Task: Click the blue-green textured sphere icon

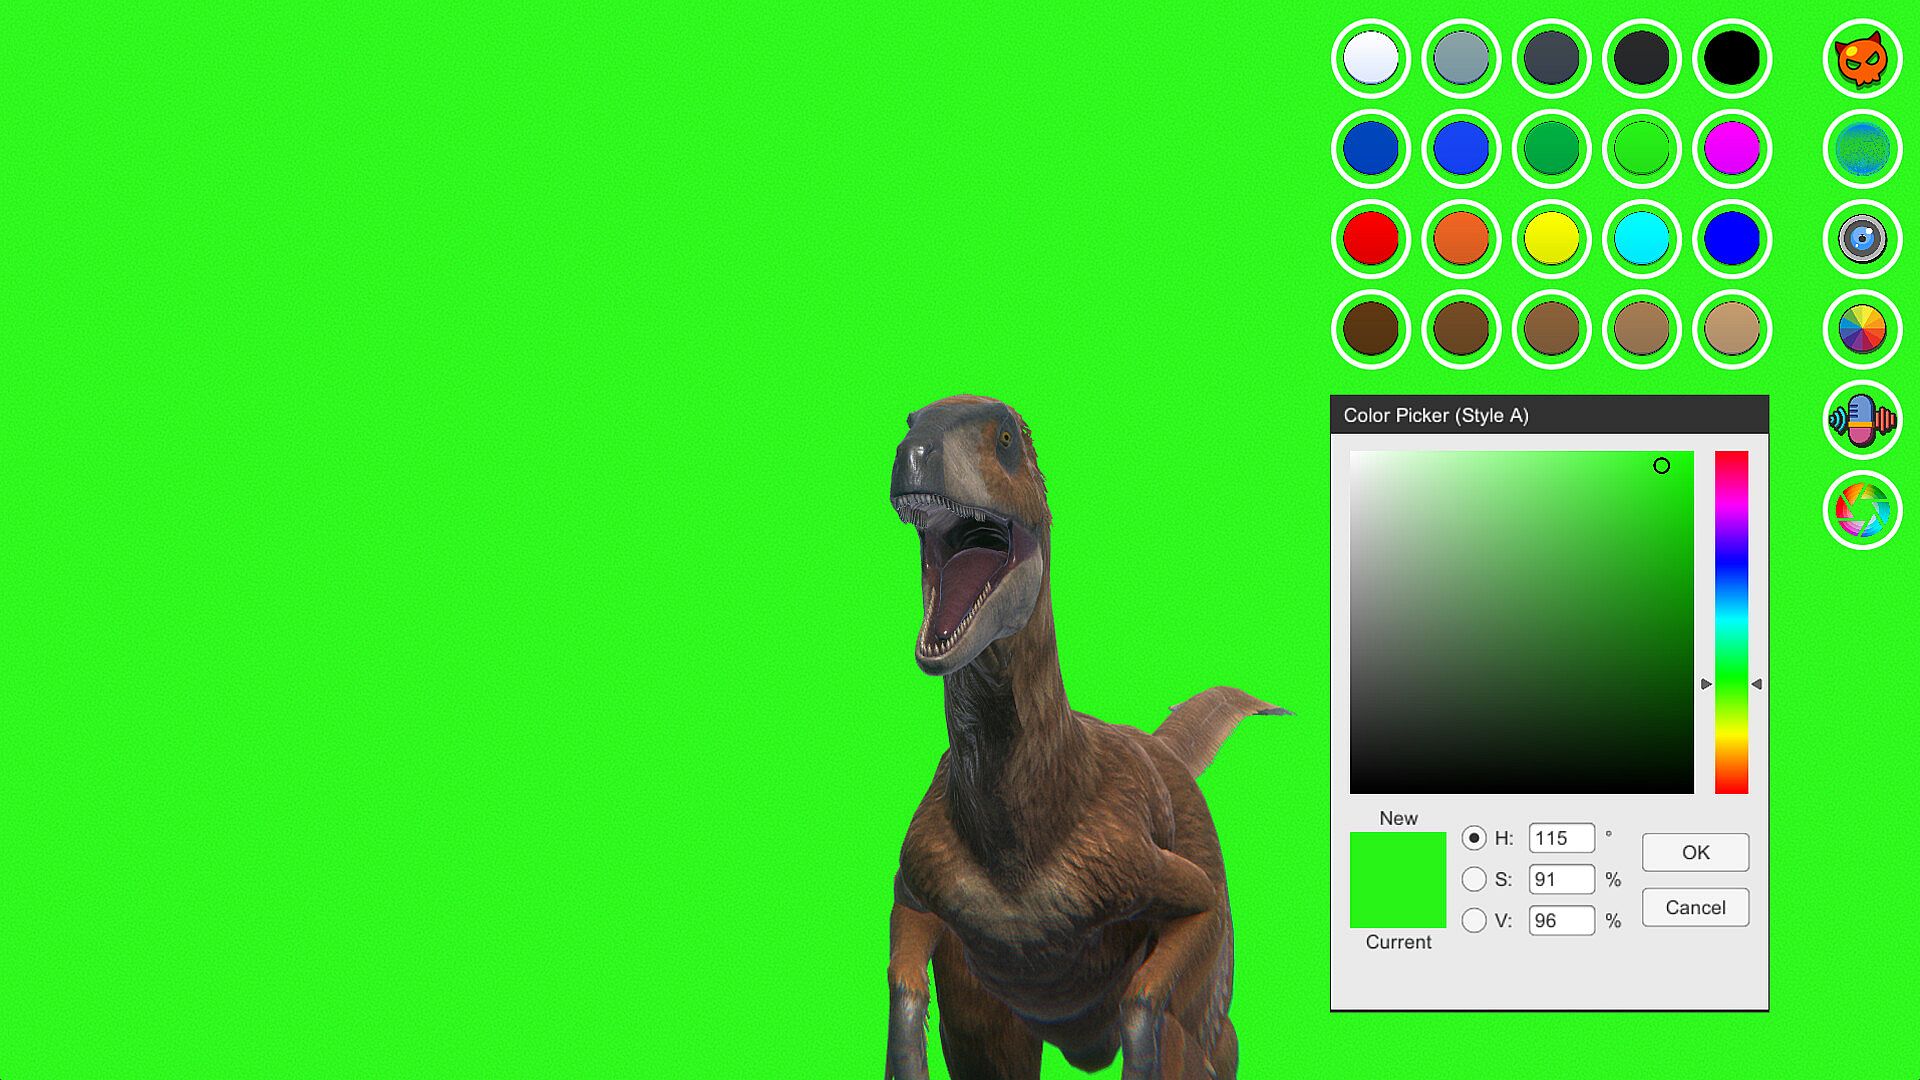Action: click(1862, 149)
